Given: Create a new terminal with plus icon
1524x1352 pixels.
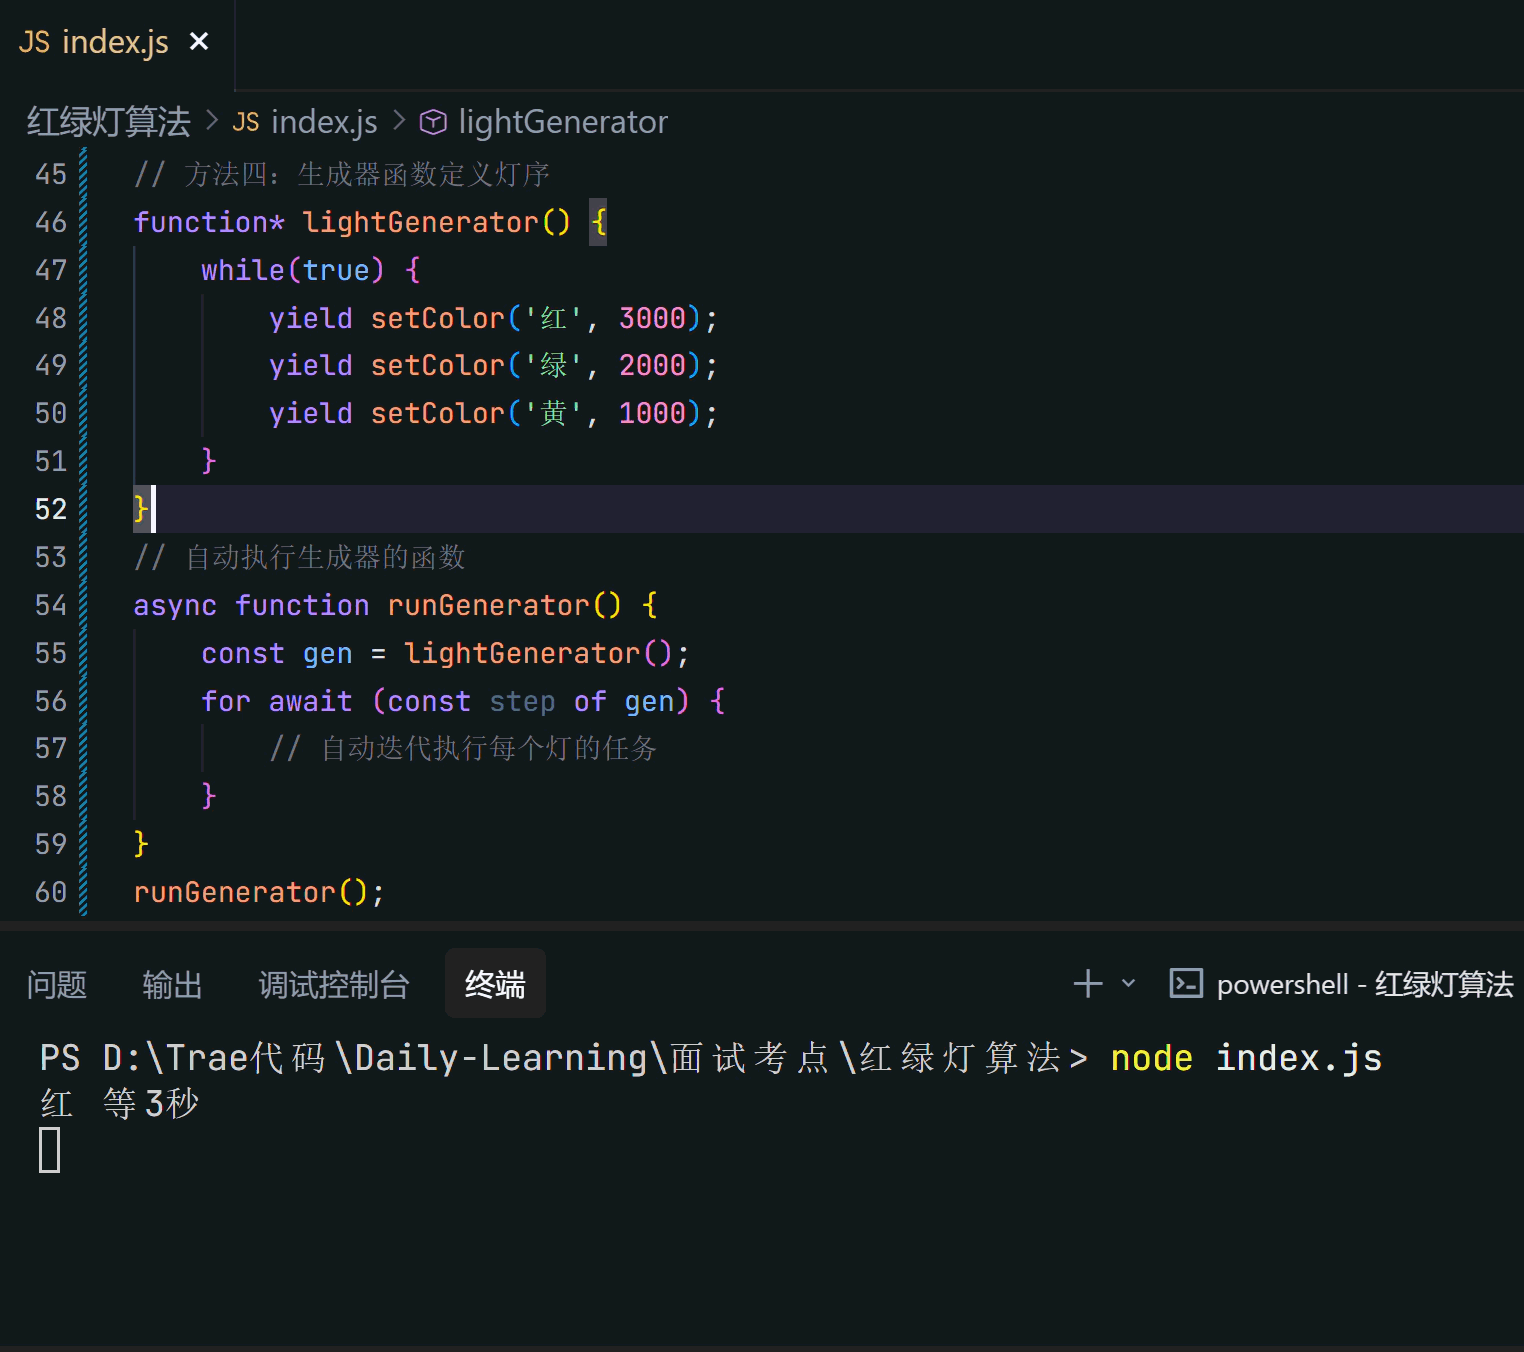Looking at the screenshot, I should point(1088,984).
